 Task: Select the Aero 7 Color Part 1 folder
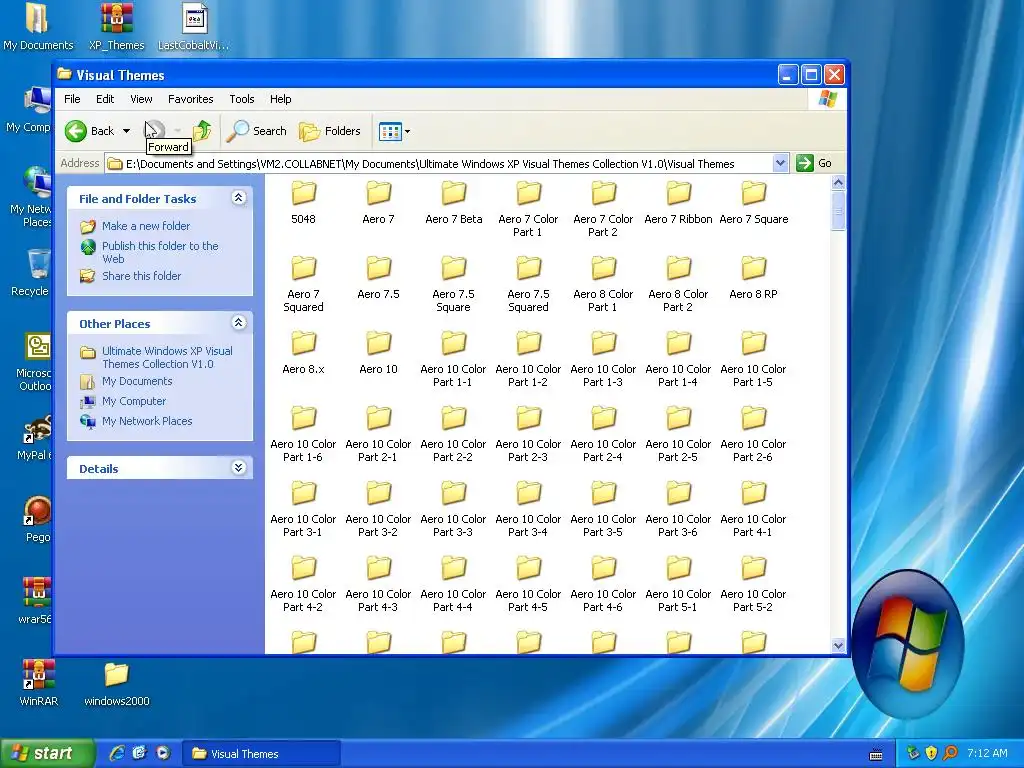coord(528,209)
